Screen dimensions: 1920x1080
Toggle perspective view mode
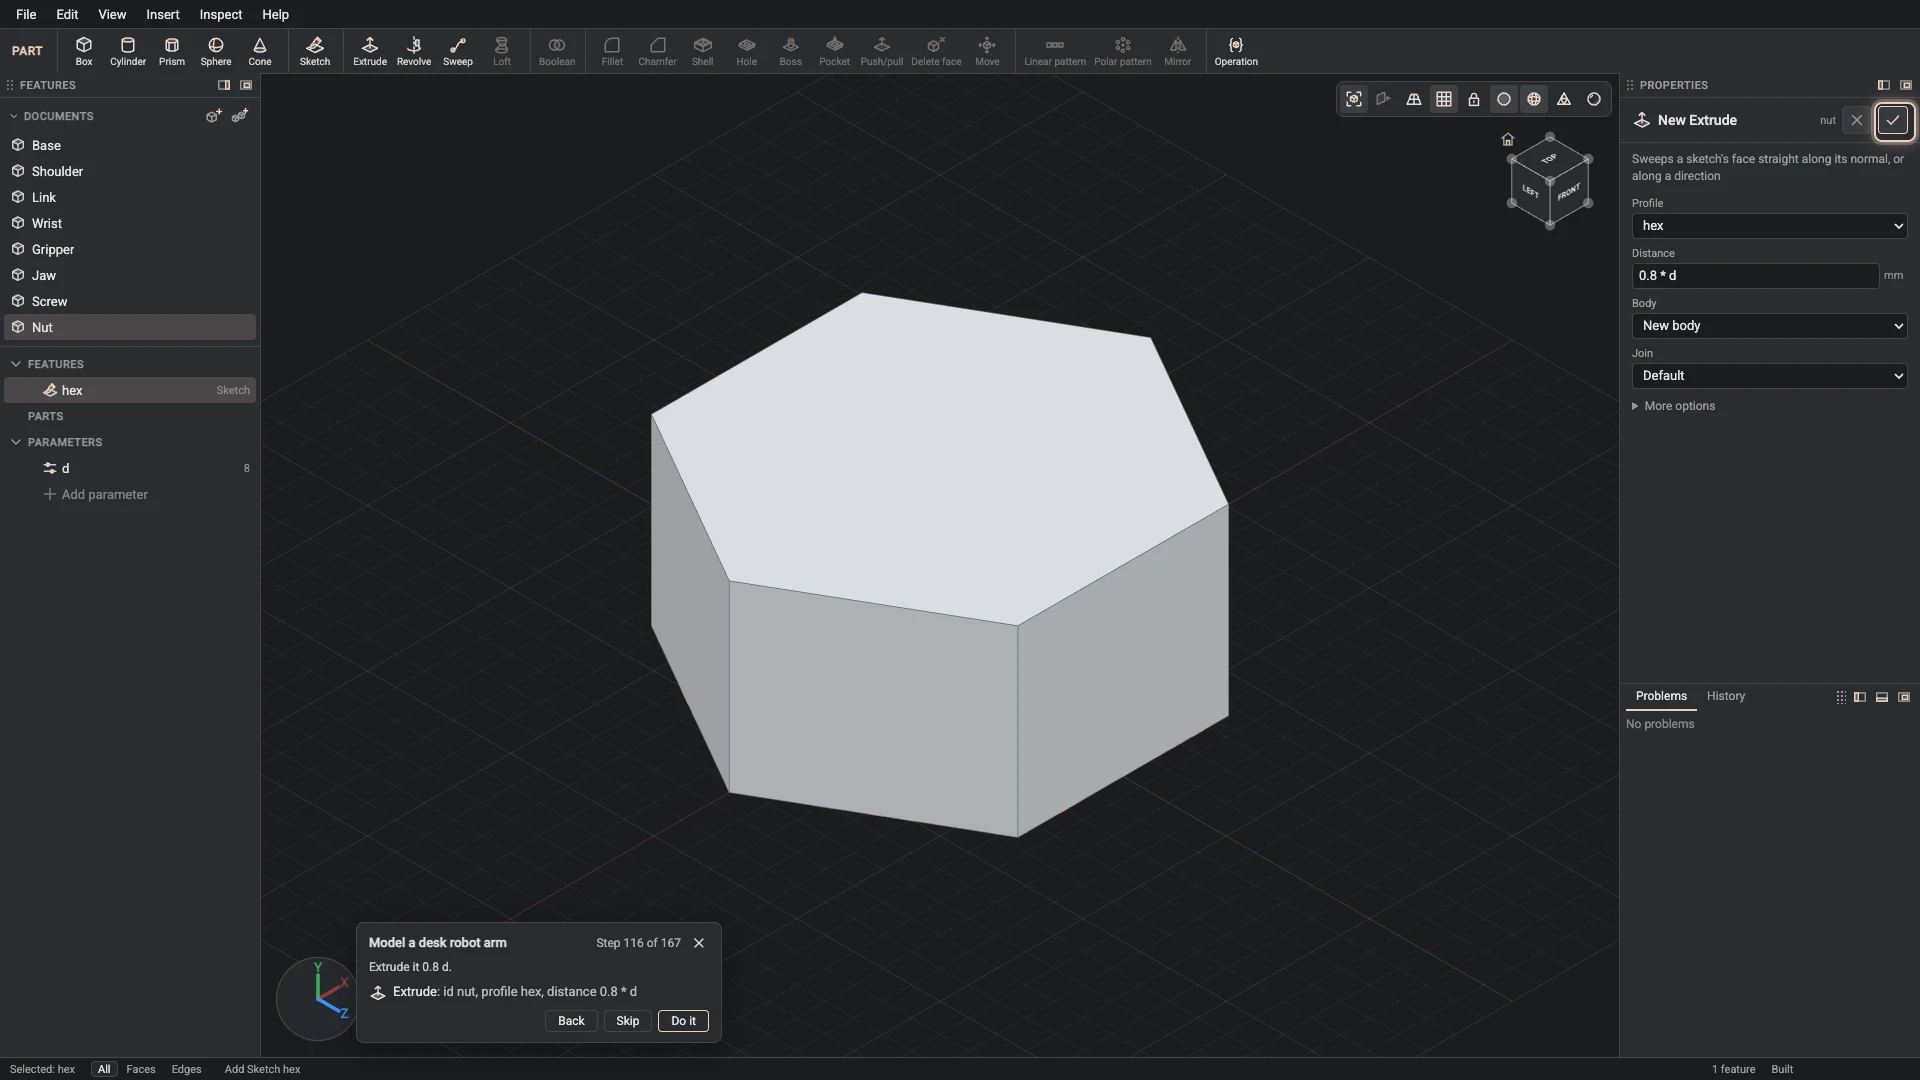(1414, 99)
